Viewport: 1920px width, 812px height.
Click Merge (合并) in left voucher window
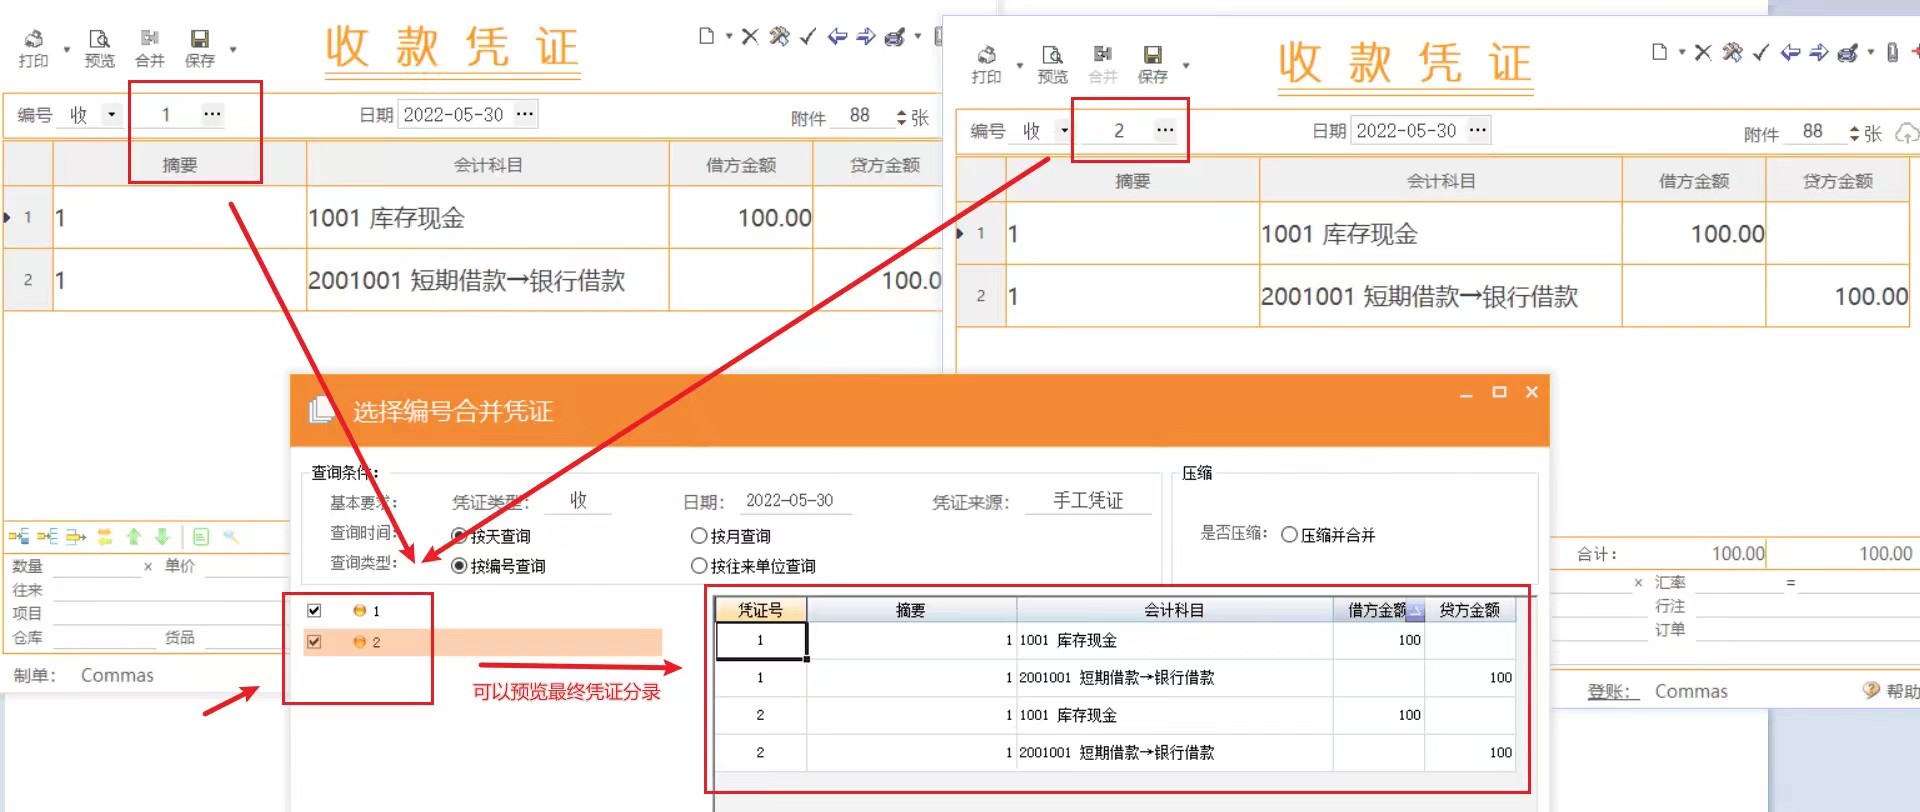tap(149, 47)
